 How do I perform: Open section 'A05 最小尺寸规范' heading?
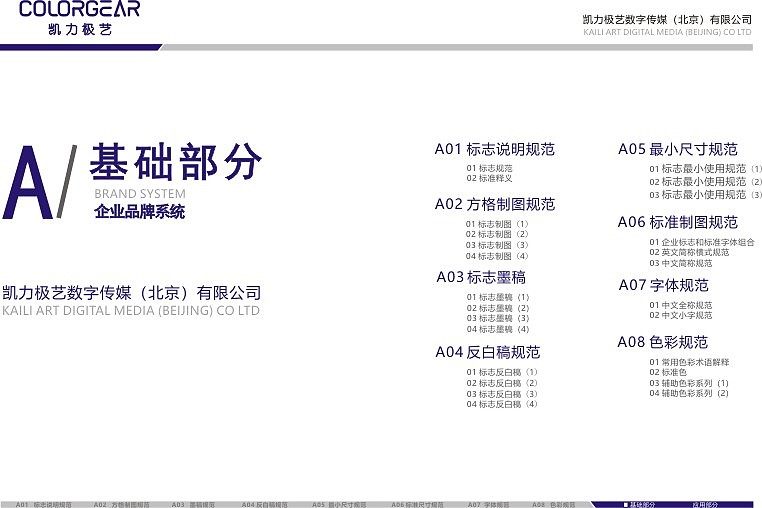tap(678, 149)
